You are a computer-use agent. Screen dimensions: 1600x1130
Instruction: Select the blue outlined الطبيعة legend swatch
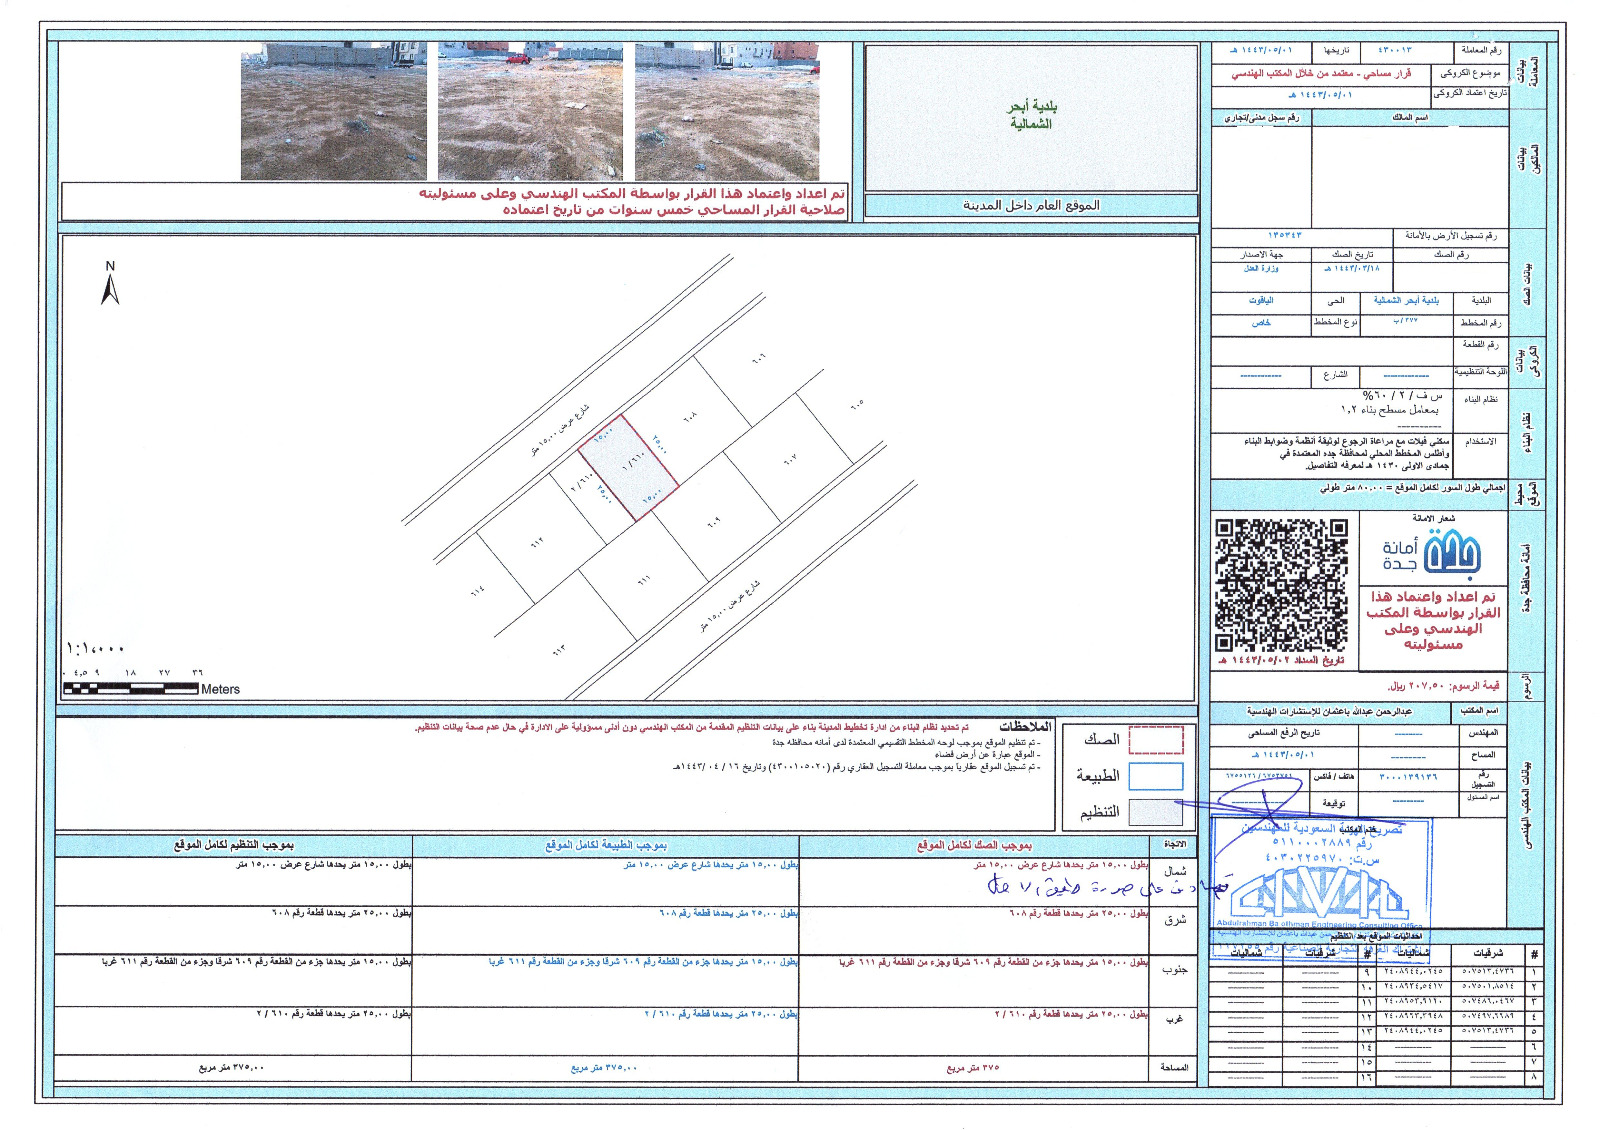click(1155, 776)
